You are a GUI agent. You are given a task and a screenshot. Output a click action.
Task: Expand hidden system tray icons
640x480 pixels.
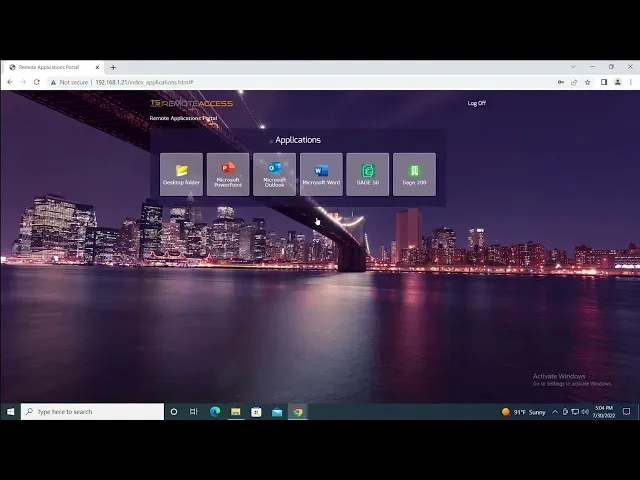[x=555, y=411]
